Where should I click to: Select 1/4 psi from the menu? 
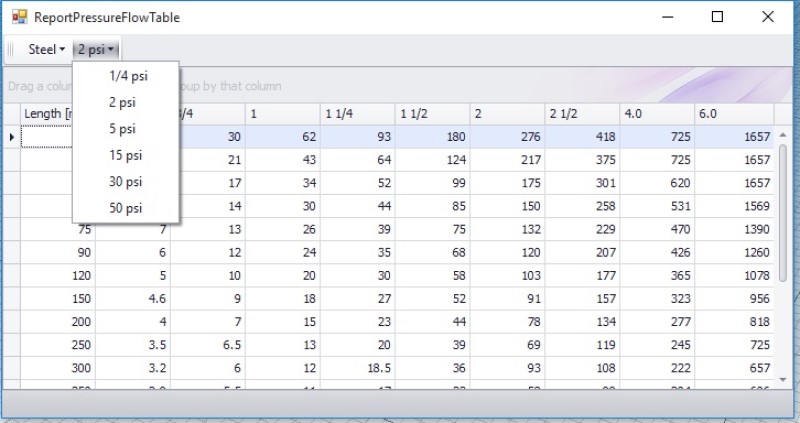[128, 76]
